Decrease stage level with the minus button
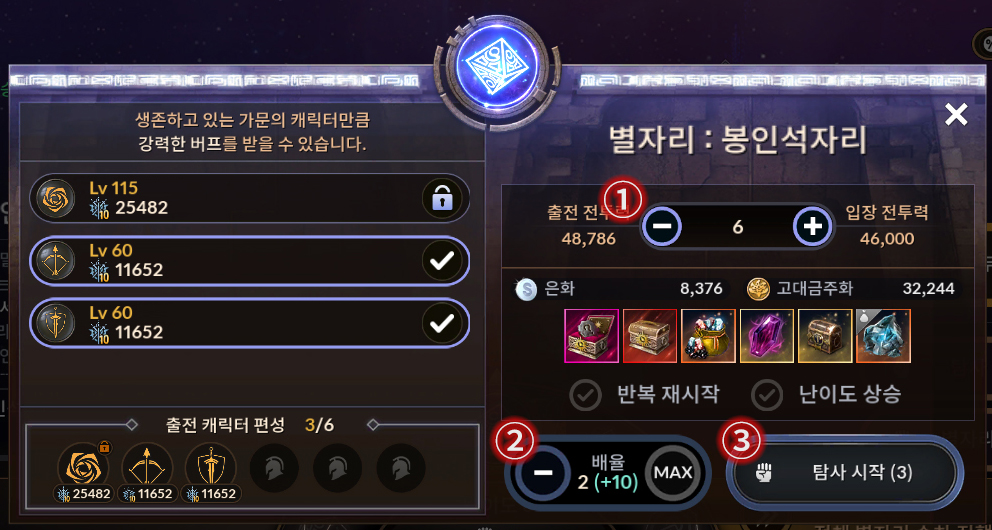 (x=662, y=226)
